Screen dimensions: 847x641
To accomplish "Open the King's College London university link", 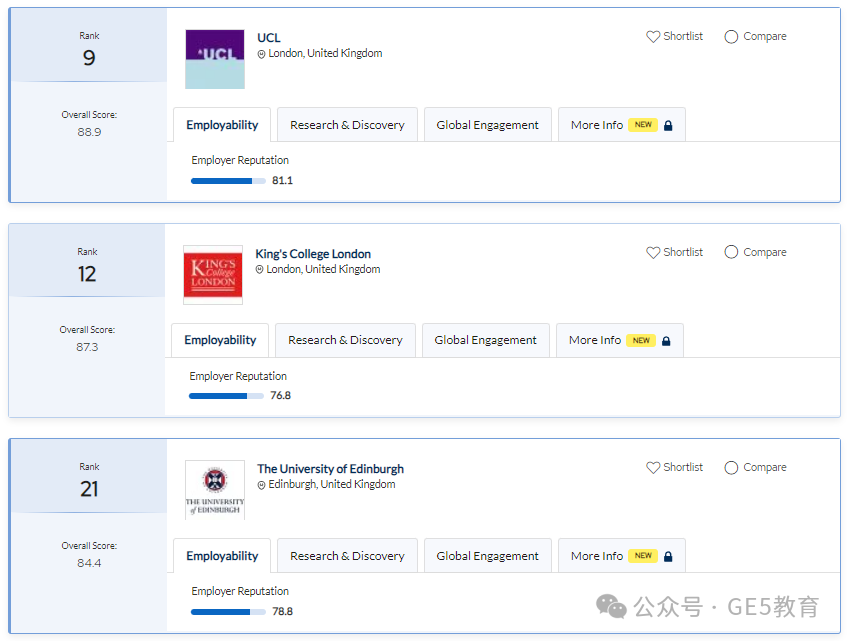I will 313,254.
